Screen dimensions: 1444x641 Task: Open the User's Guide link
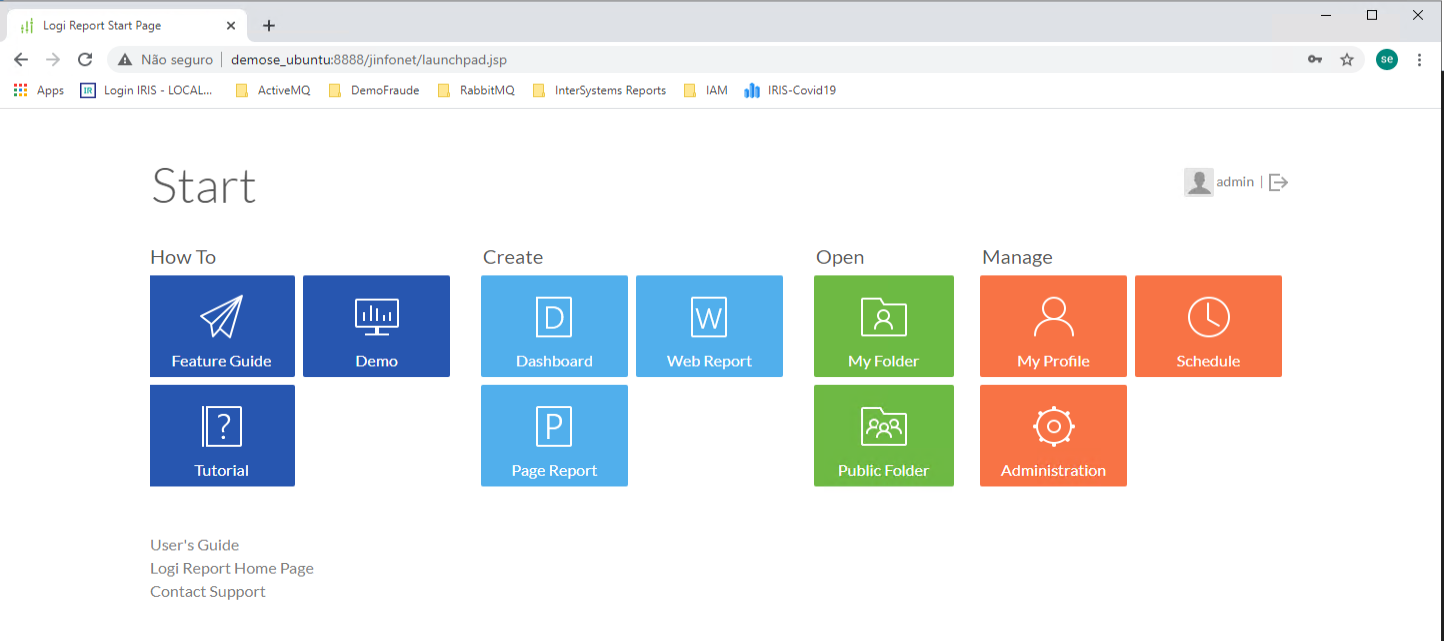[x=195, y=545]
